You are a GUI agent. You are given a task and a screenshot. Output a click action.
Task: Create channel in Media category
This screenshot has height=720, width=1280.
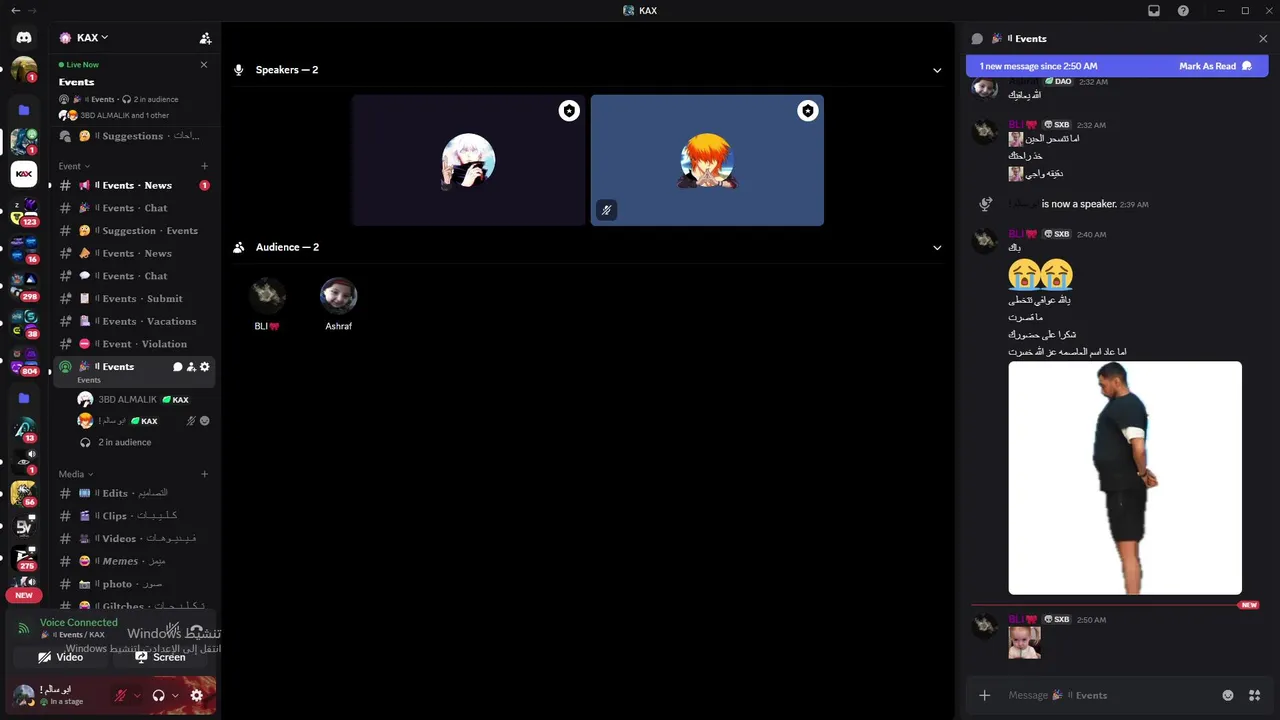[x=205, y=474]
